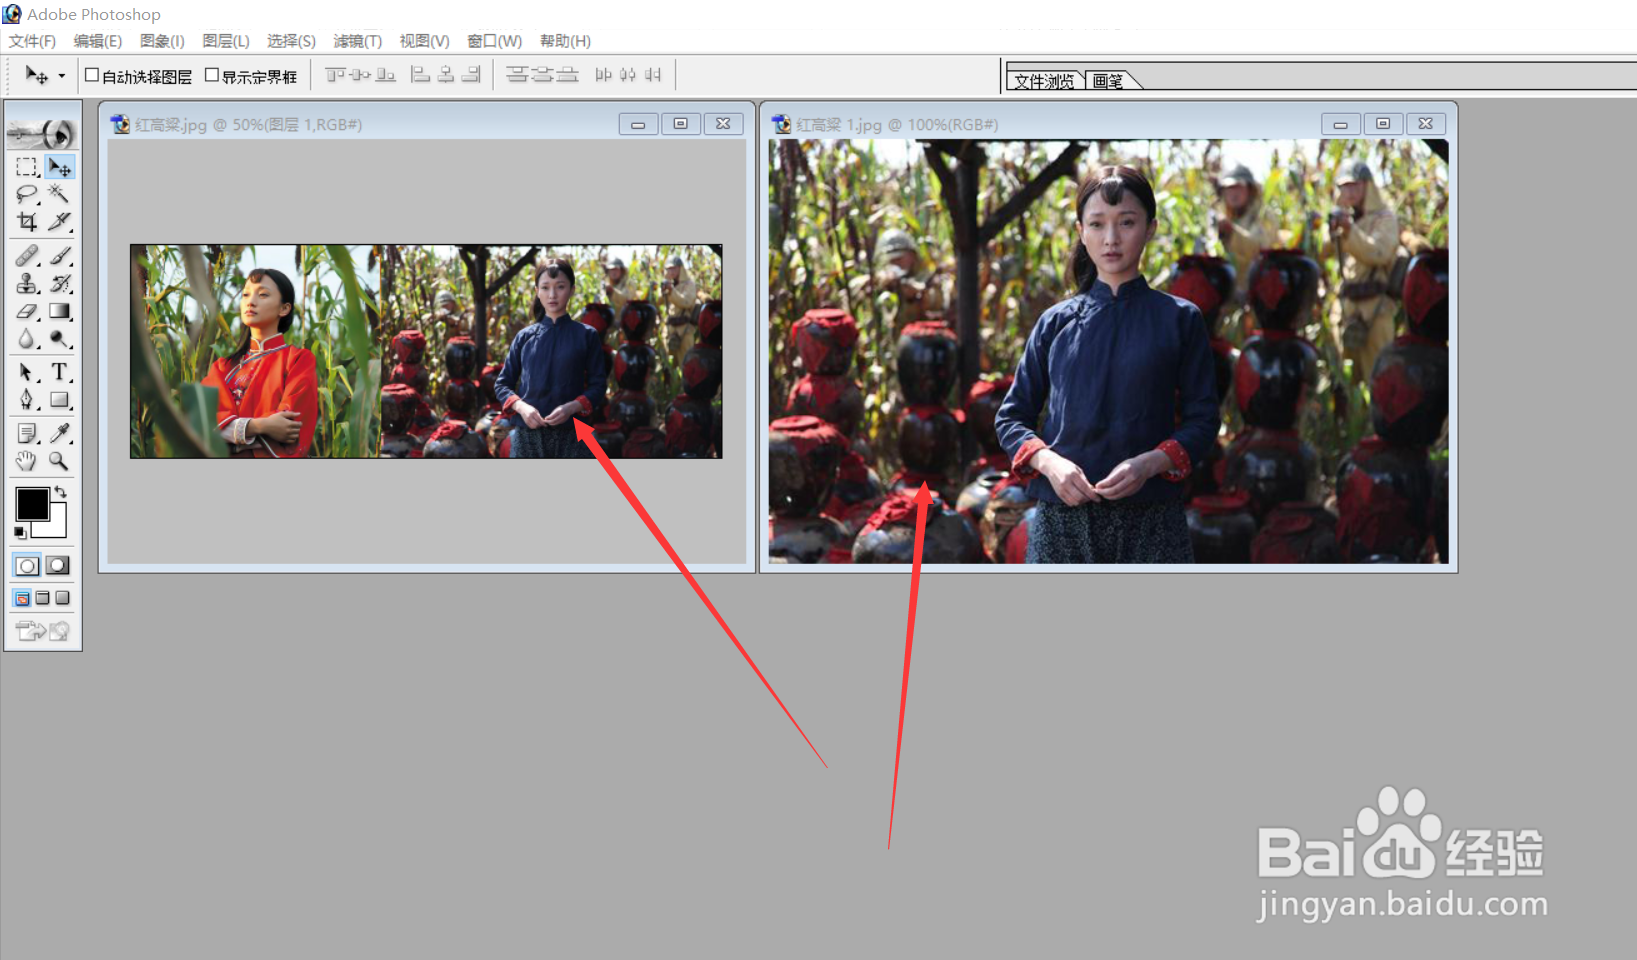Align bottom edges button
The width and height of the screenshot is (1637, 960).
(x=385, y=75)
